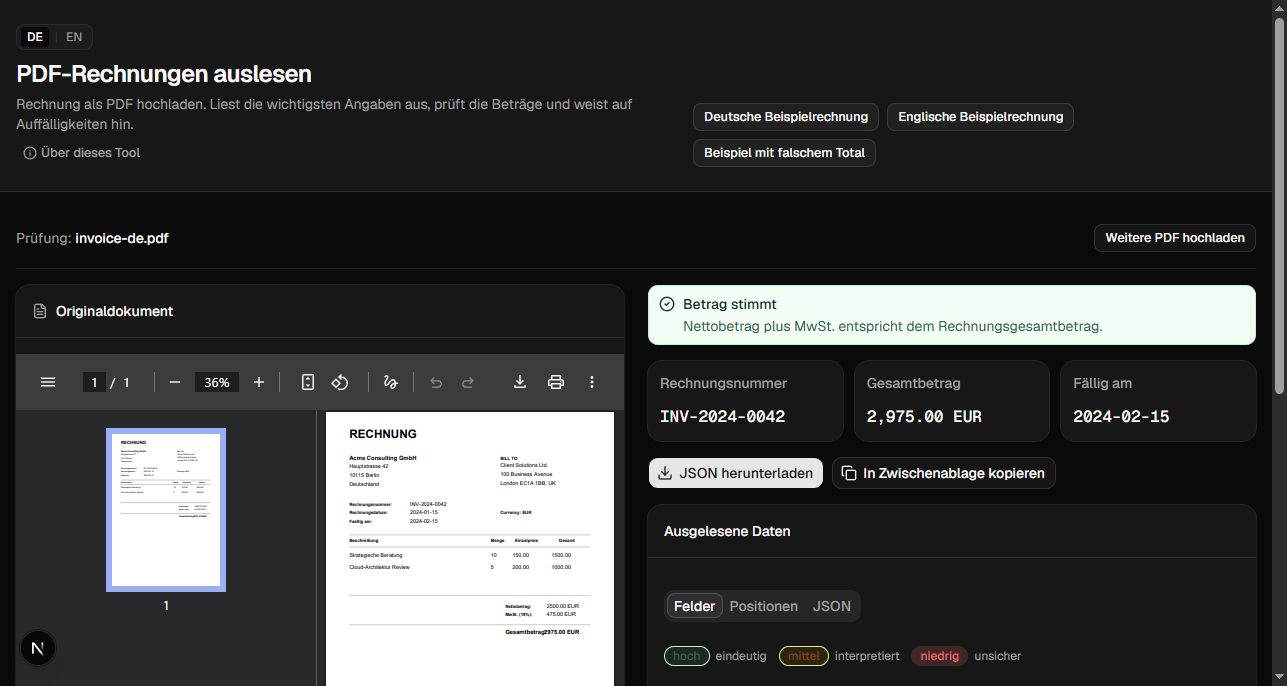
Task: Select the Felder tab
Action: [695, 606]
